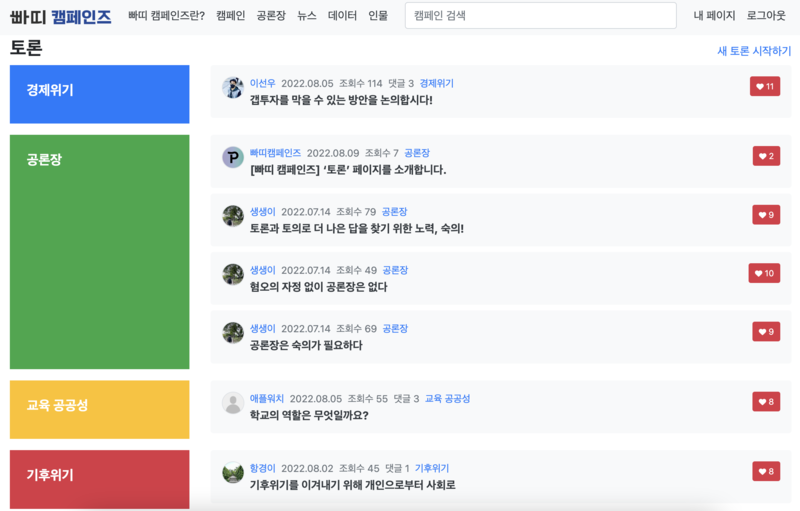The image size is (800, 511).
Task: Click 항경이's profile picture
Action: coord(233,472)
